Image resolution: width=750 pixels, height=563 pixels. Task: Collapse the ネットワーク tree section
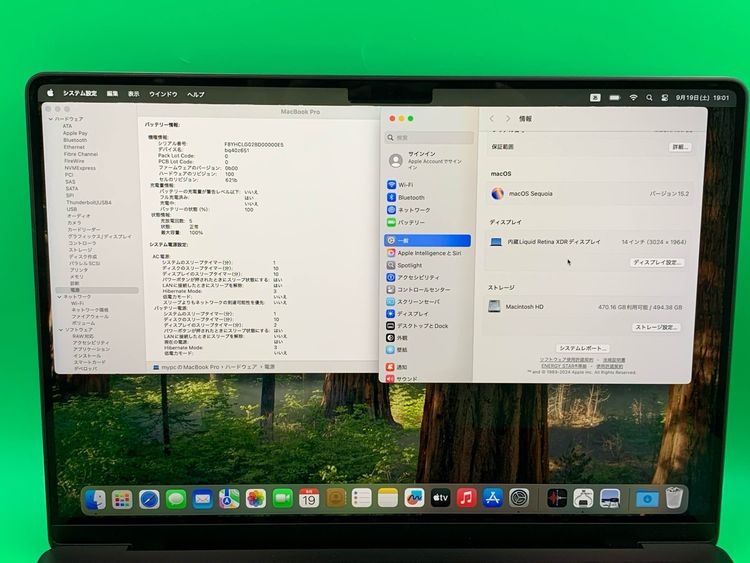click(x=59, y=297)
